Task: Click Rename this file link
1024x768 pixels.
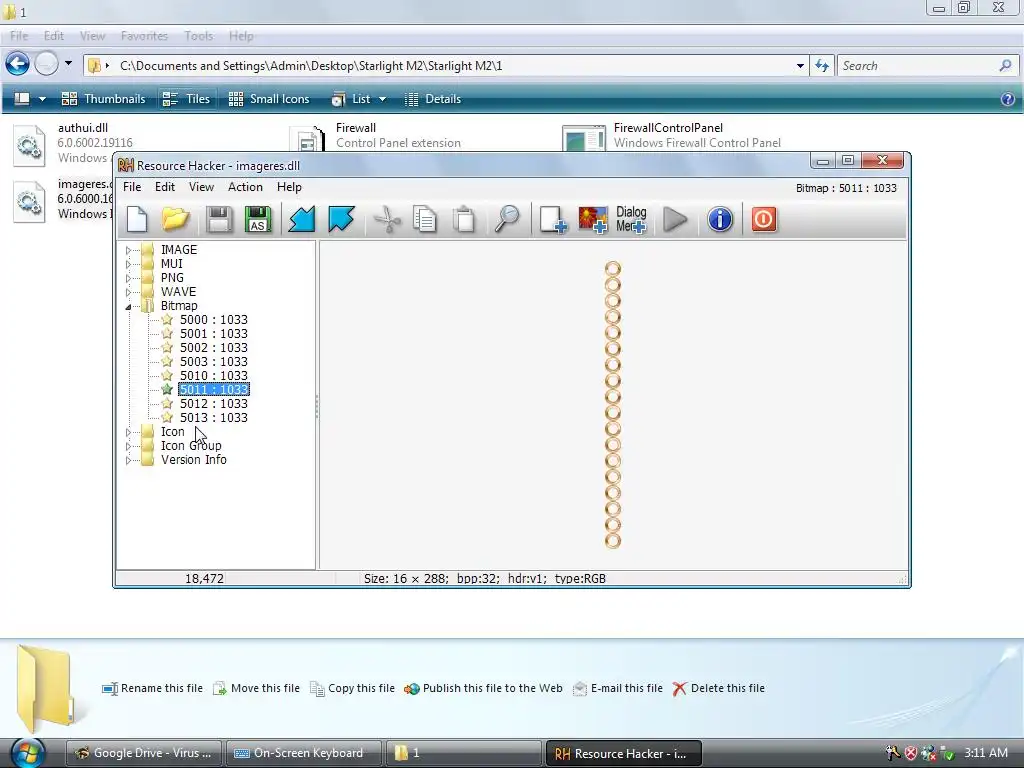Action: 153,688
